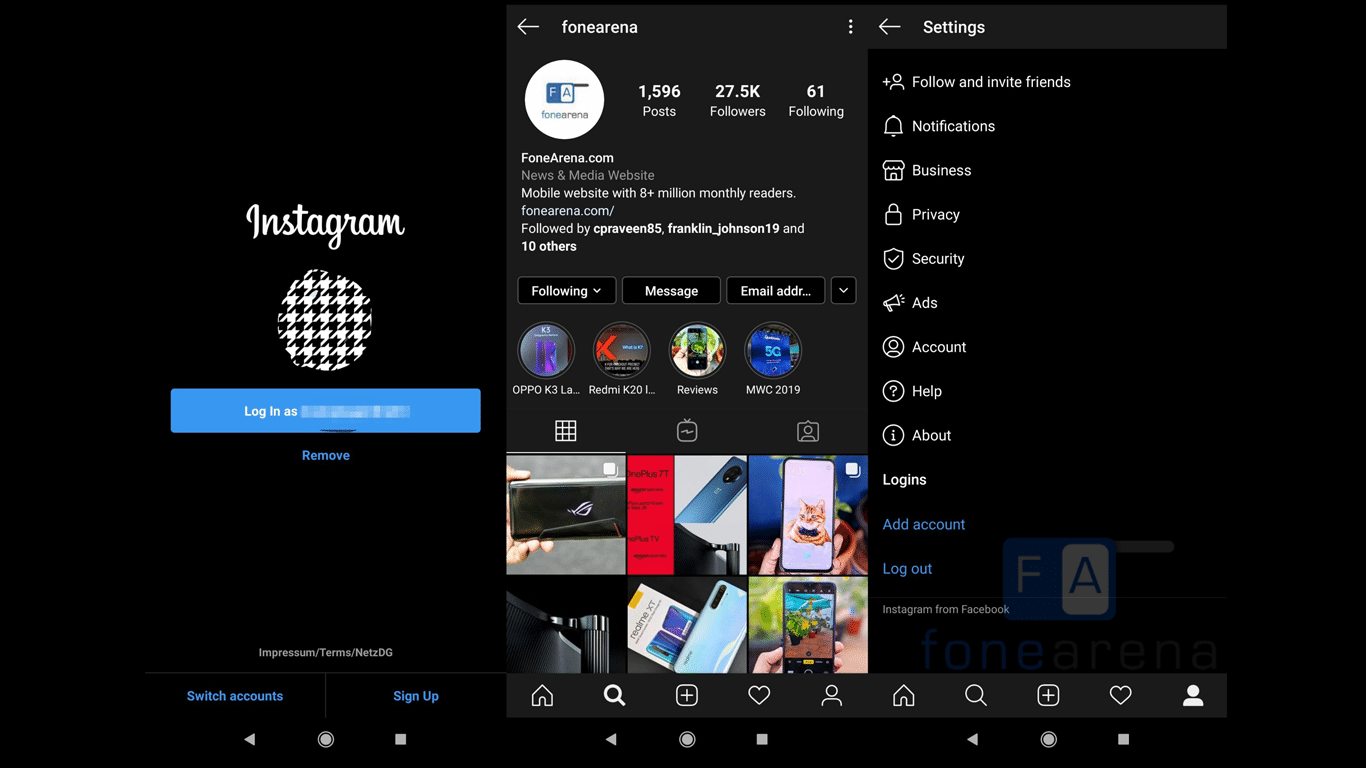Tap Switch accounts on login screen

point(235,696)
